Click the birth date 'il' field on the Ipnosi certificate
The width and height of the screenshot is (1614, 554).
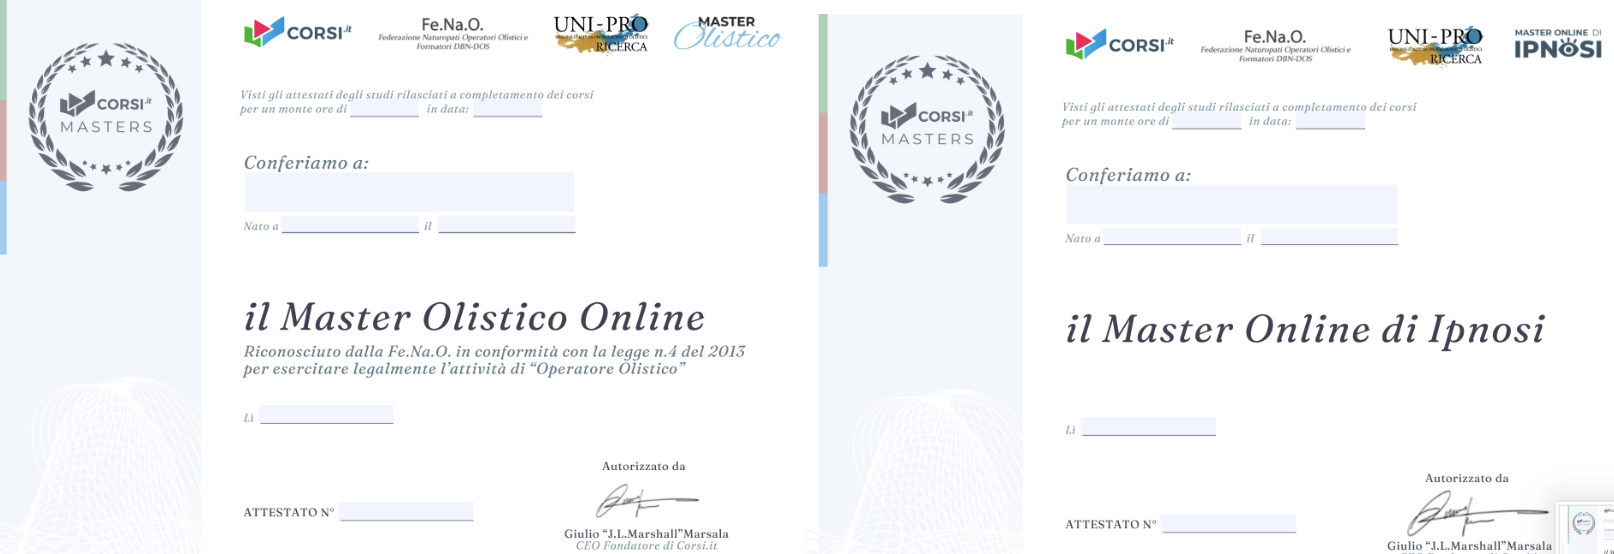point(1329,237)
